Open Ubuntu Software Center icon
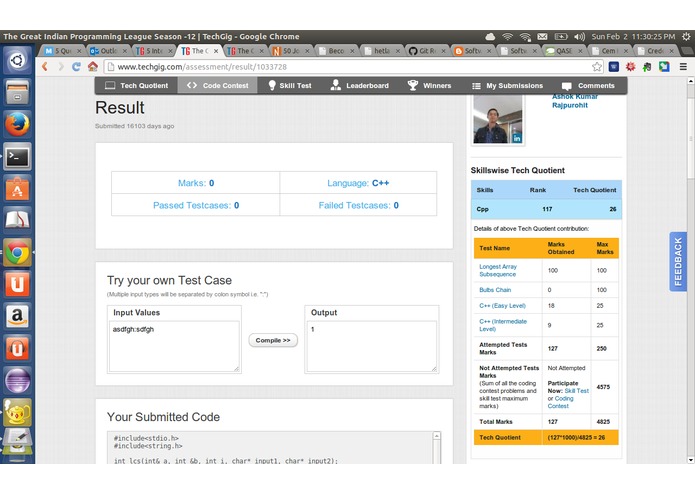 point(17,189)
